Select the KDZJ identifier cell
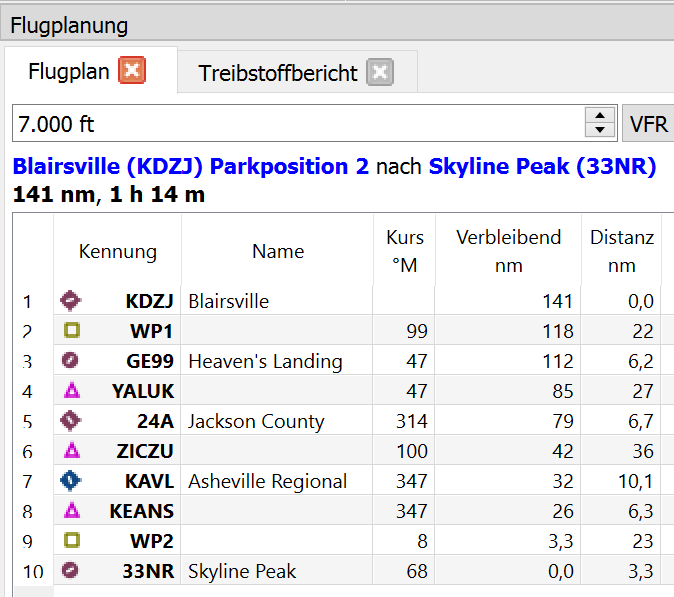Screen dimensions: 674x597 (117, 301)
